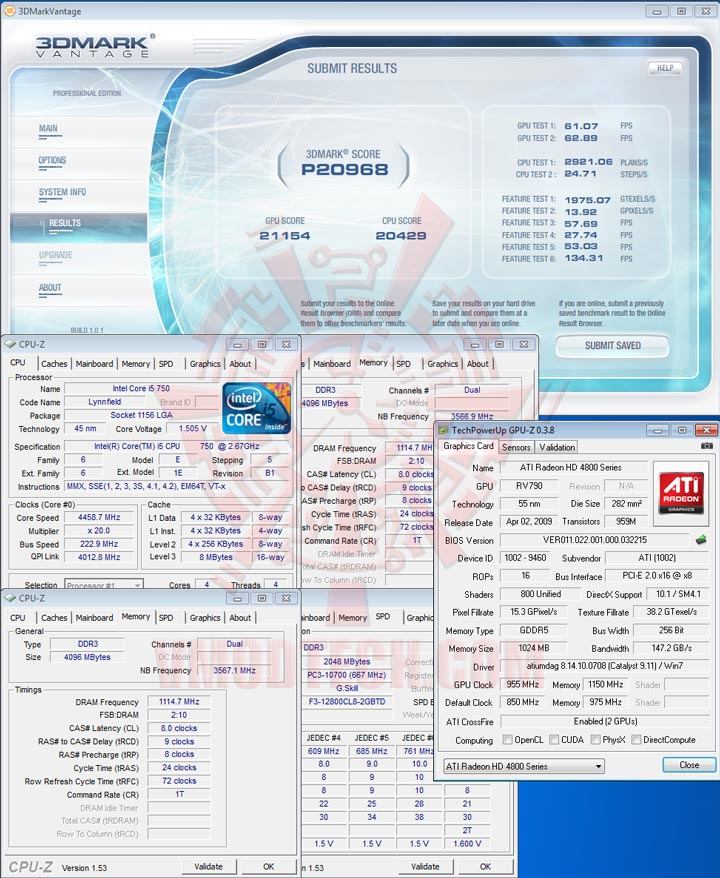Open the Processor #1 selection dropdown
The height and width of the screenshot is (878, 720).
(x=104, y=585)
